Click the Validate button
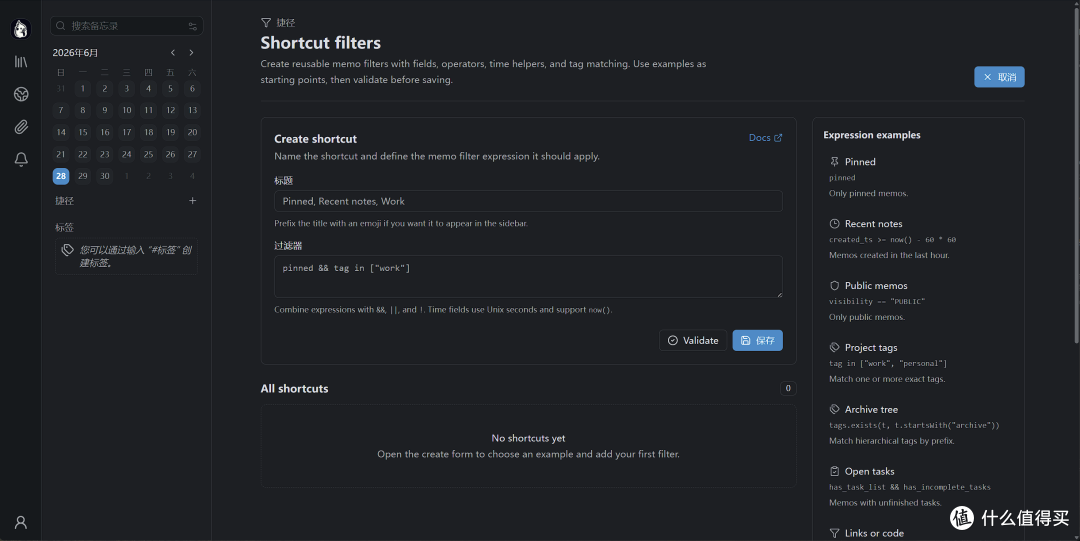The height and width of the screenshot is (541, 1080). pos(693,340)
